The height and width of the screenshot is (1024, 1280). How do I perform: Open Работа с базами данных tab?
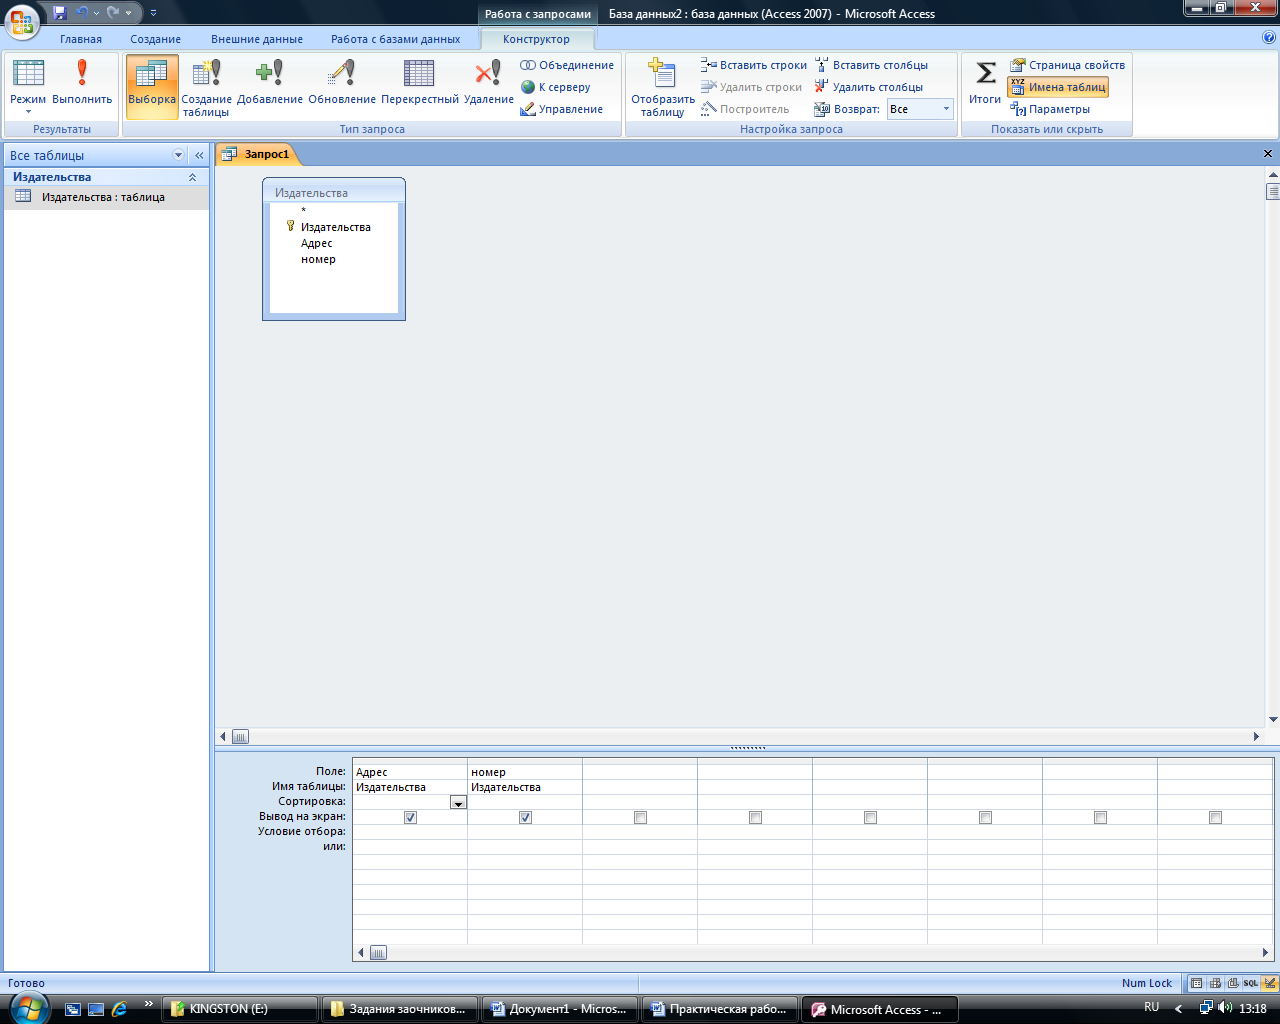[x=396, y=39]
